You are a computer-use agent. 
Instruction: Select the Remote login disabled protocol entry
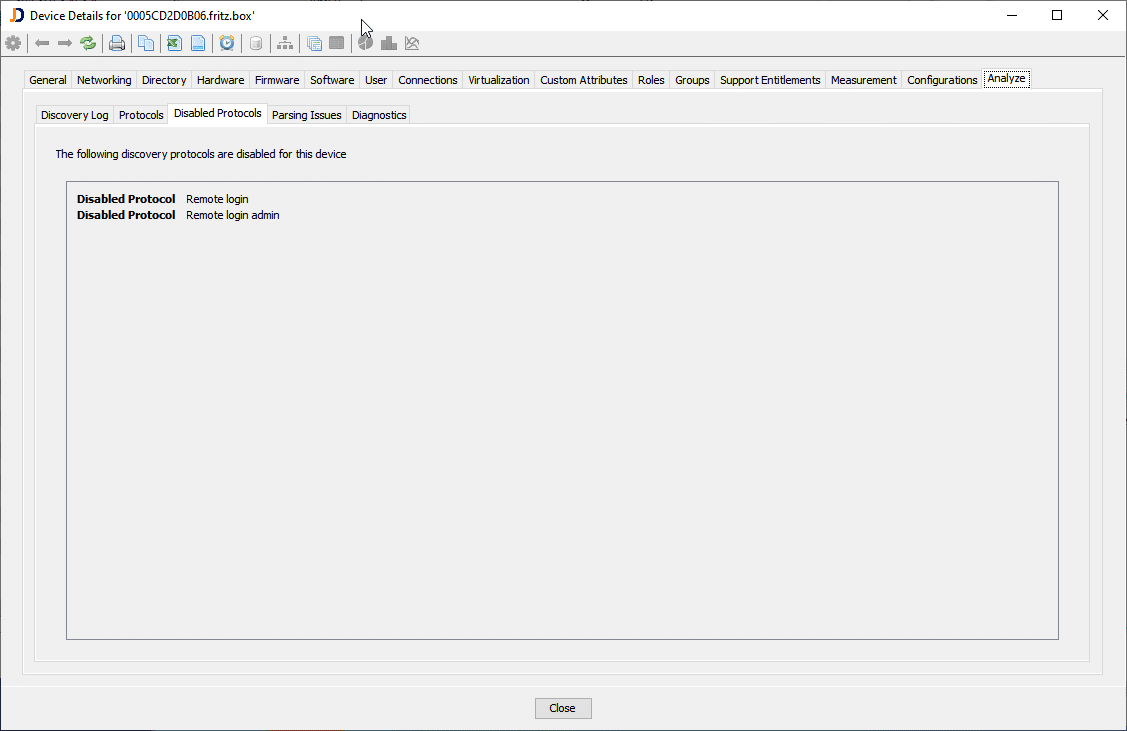point(217,198)
